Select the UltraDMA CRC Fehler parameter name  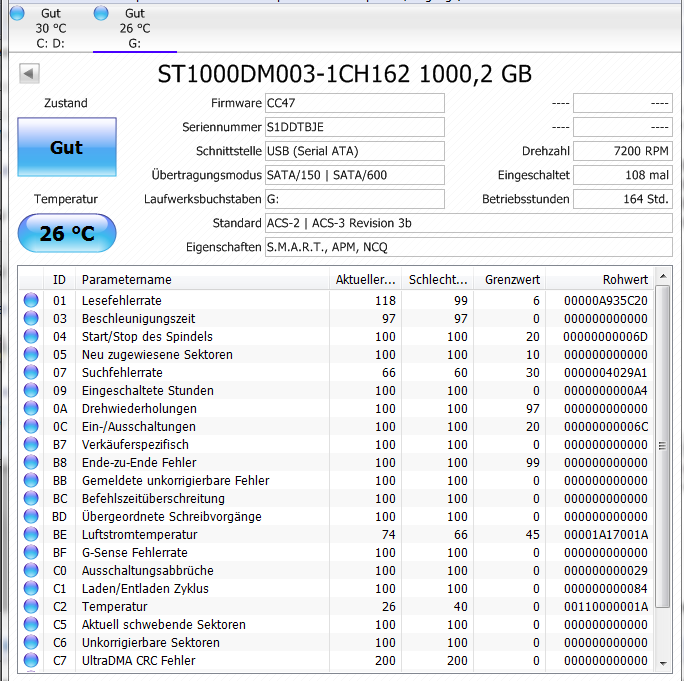(x=138, y=660)
